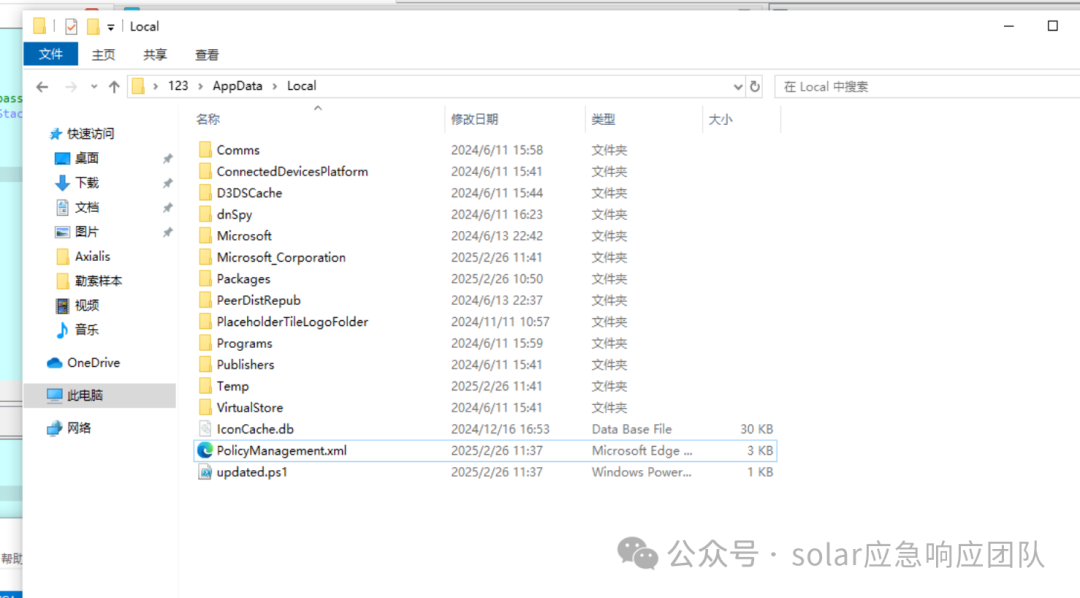
Task: Select 音乐 in navigation pane
Action: pyautogui.click(x=87, y=330)
